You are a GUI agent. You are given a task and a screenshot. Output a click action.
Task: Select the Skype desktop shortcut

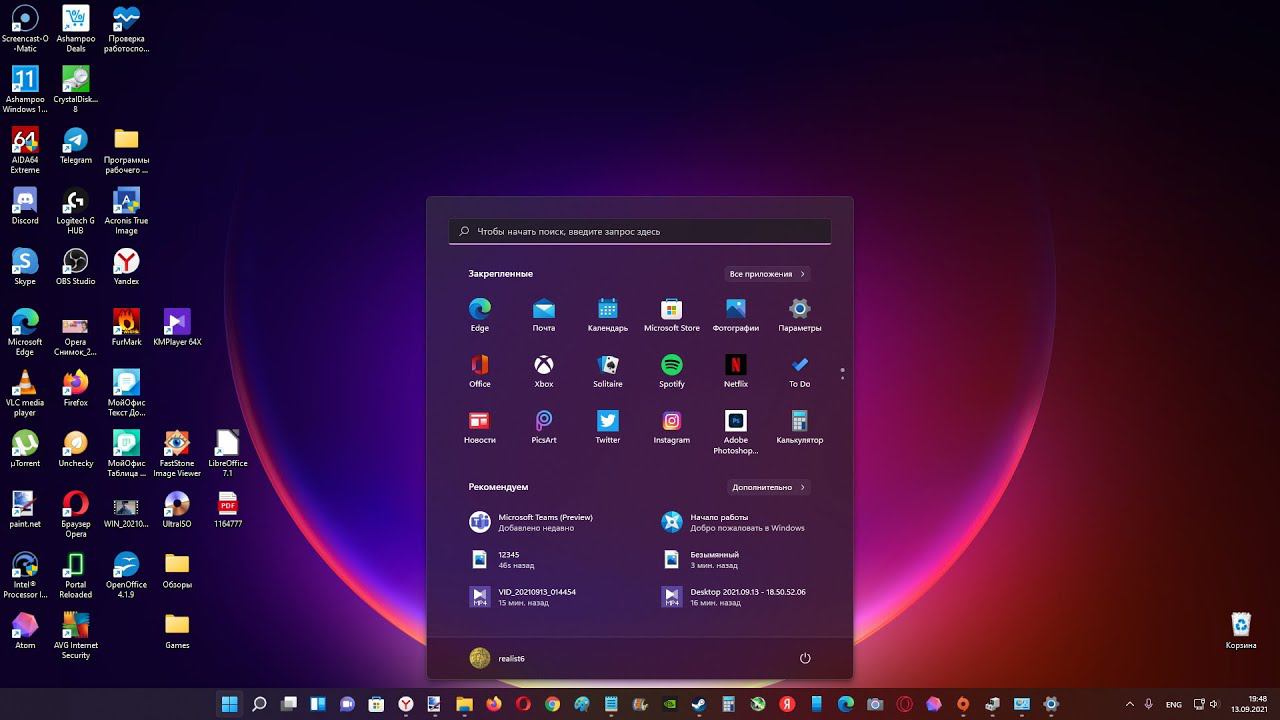[25, 267]
